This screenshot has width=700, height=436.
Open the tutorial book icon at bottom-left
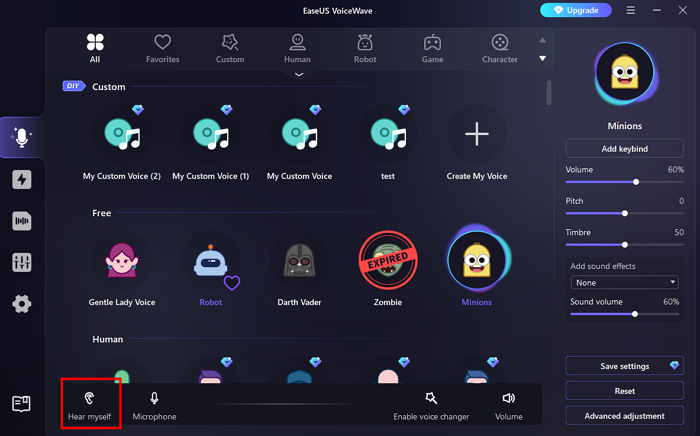point(21,404)
